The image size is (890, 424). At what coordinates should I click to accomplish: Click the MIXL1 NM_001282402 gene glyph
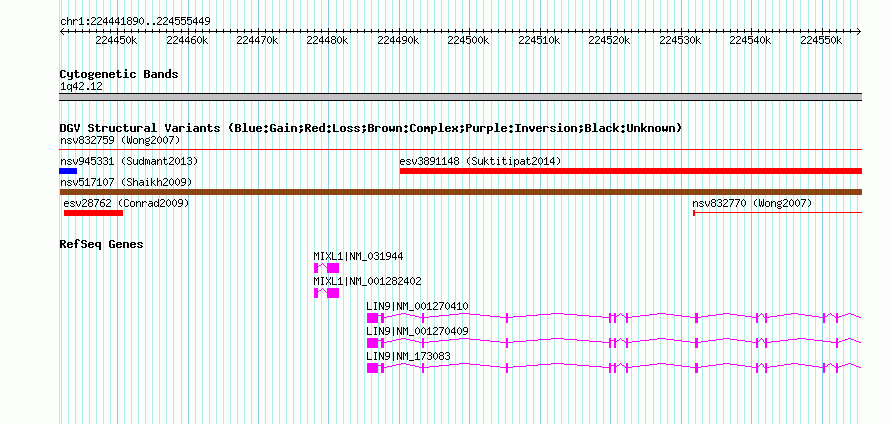pos(326,293)
